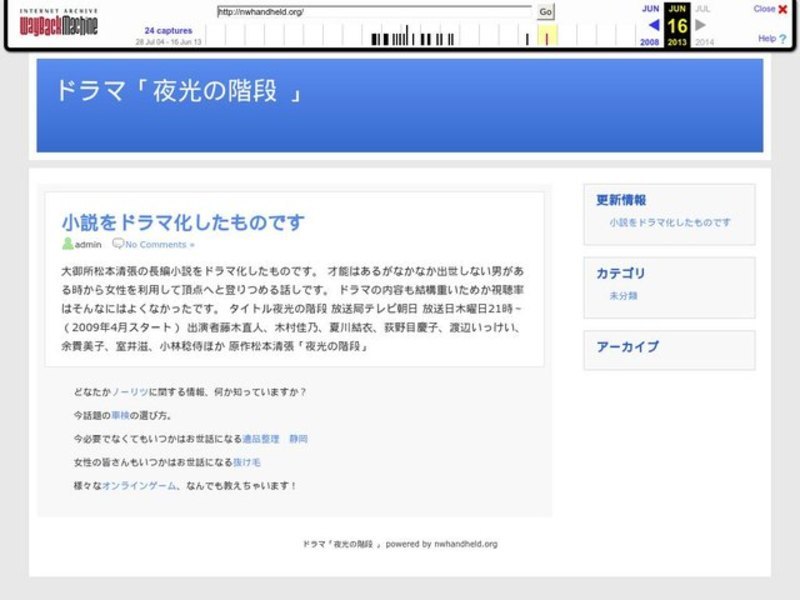Select the highlighted 2013 capture marker in timeline
Image resolution: width=800 pixels, height=600 pixels.
pos(547,38)
